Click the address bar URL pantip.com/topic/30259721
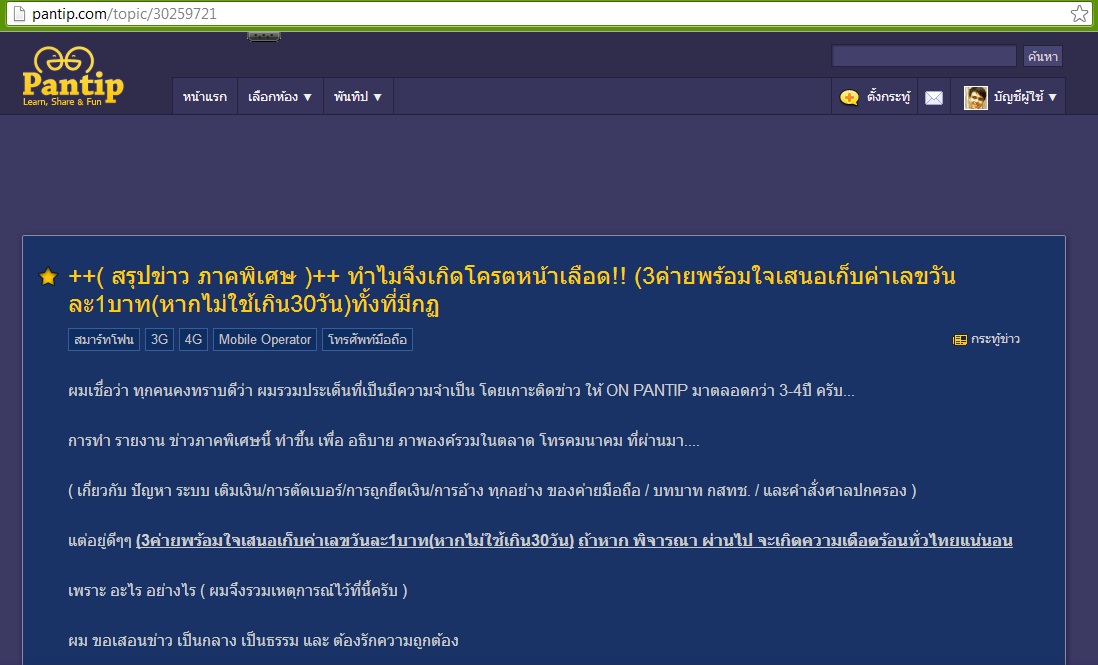Screen dimensions: 1098x665 (x=125, y=13)
